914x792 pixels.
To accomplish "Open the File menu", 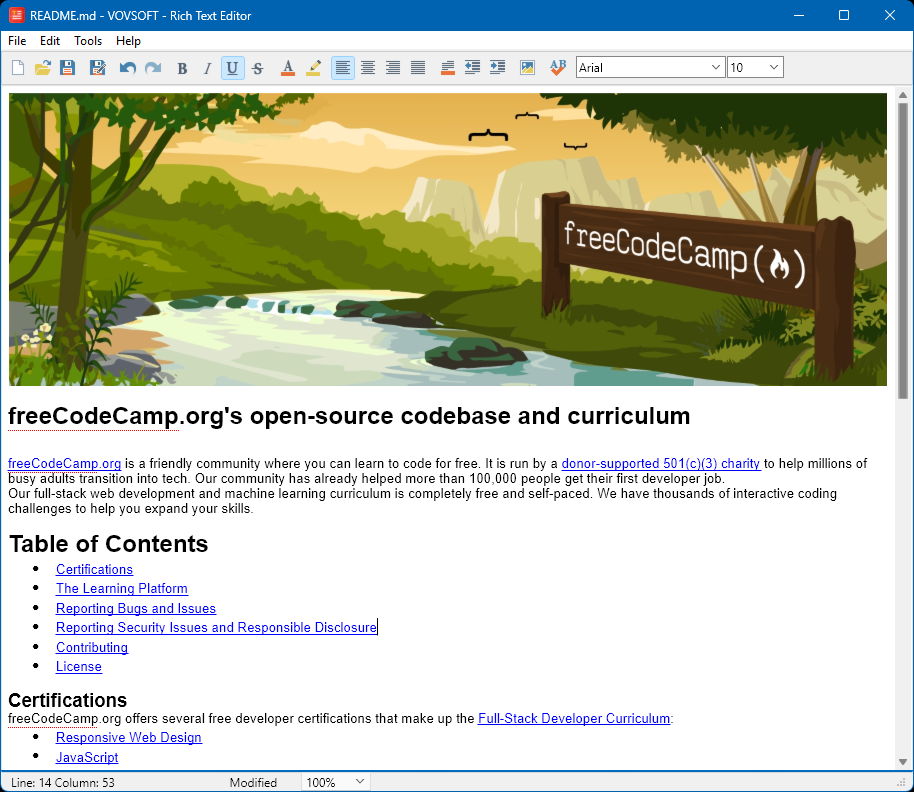I will click(x=17, y=41).
